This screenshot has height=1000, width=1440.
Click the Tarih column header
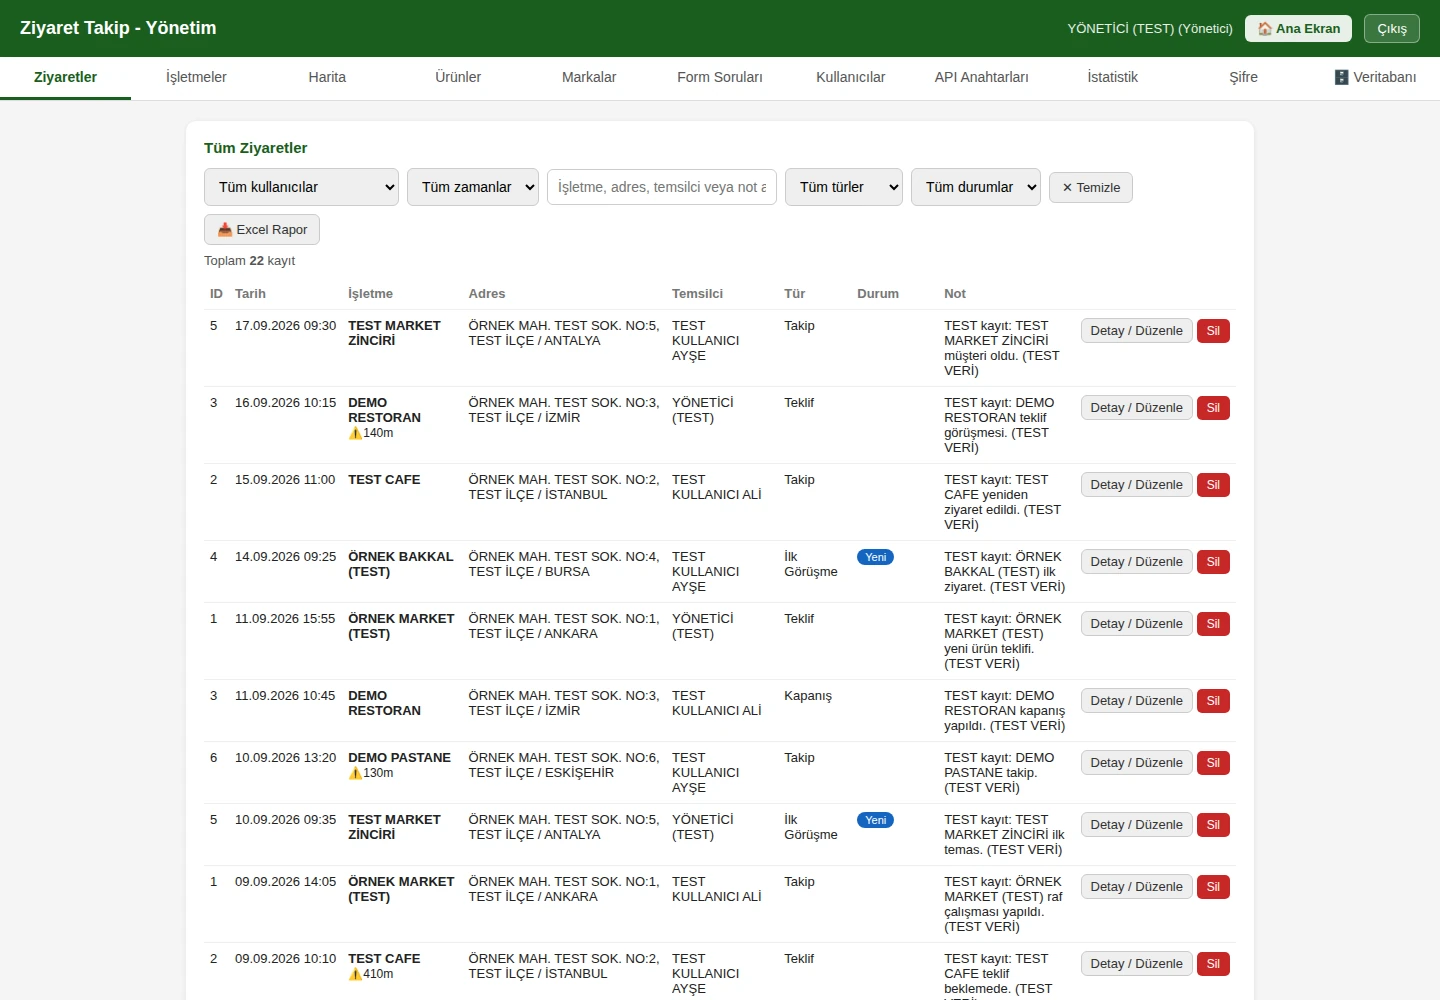[250, 294]
